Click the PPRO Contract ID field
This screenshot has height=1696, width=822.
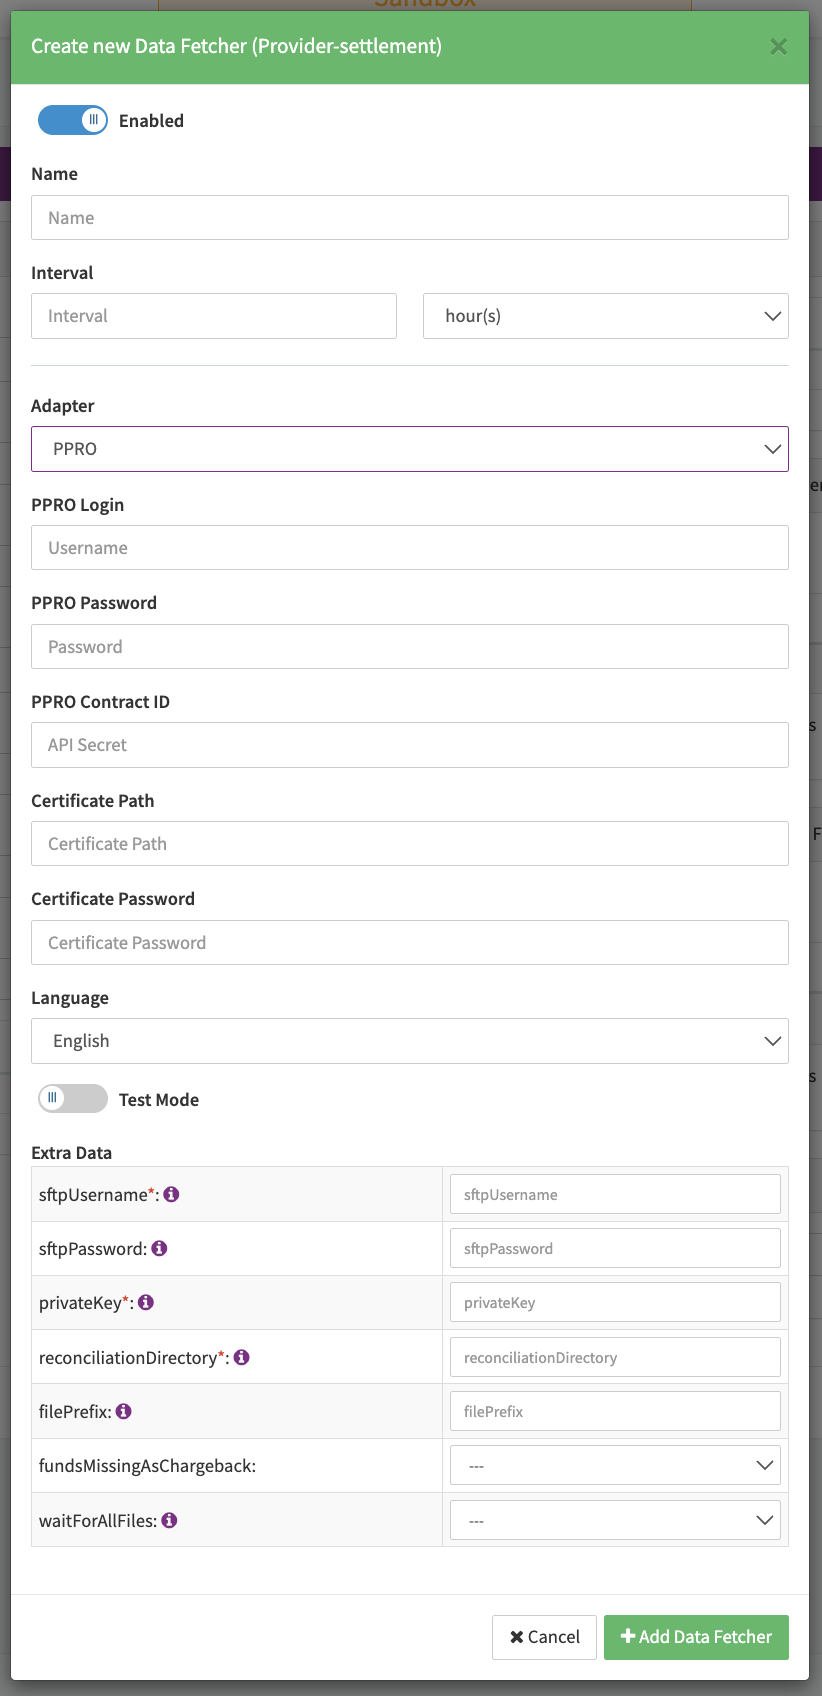[x=409, y=745]
